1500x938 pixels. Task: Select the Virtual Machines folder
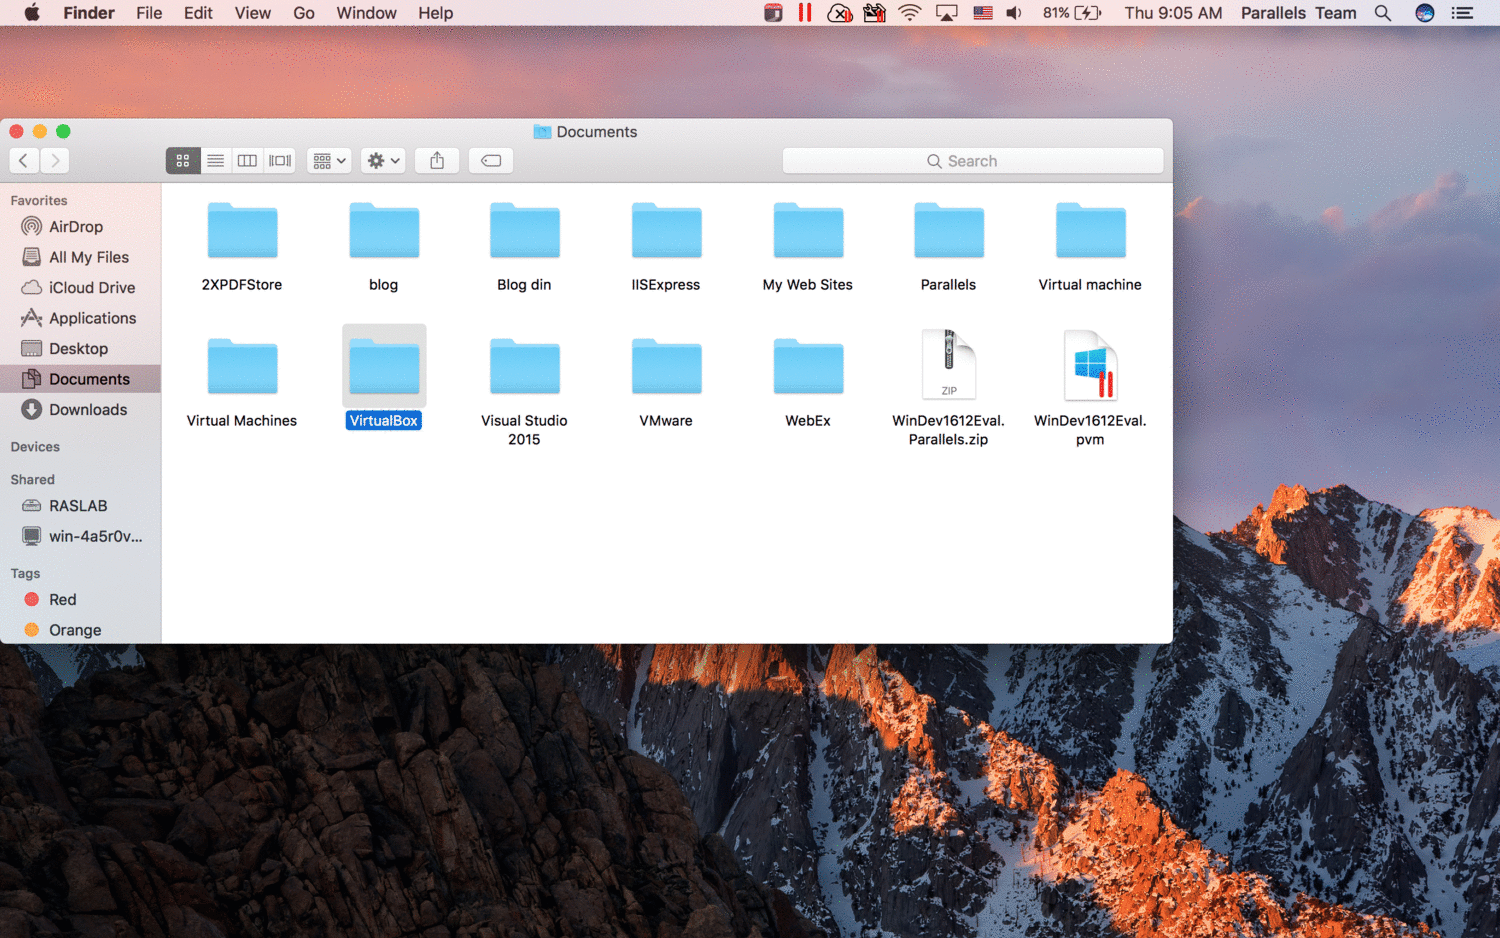[242, 367]
